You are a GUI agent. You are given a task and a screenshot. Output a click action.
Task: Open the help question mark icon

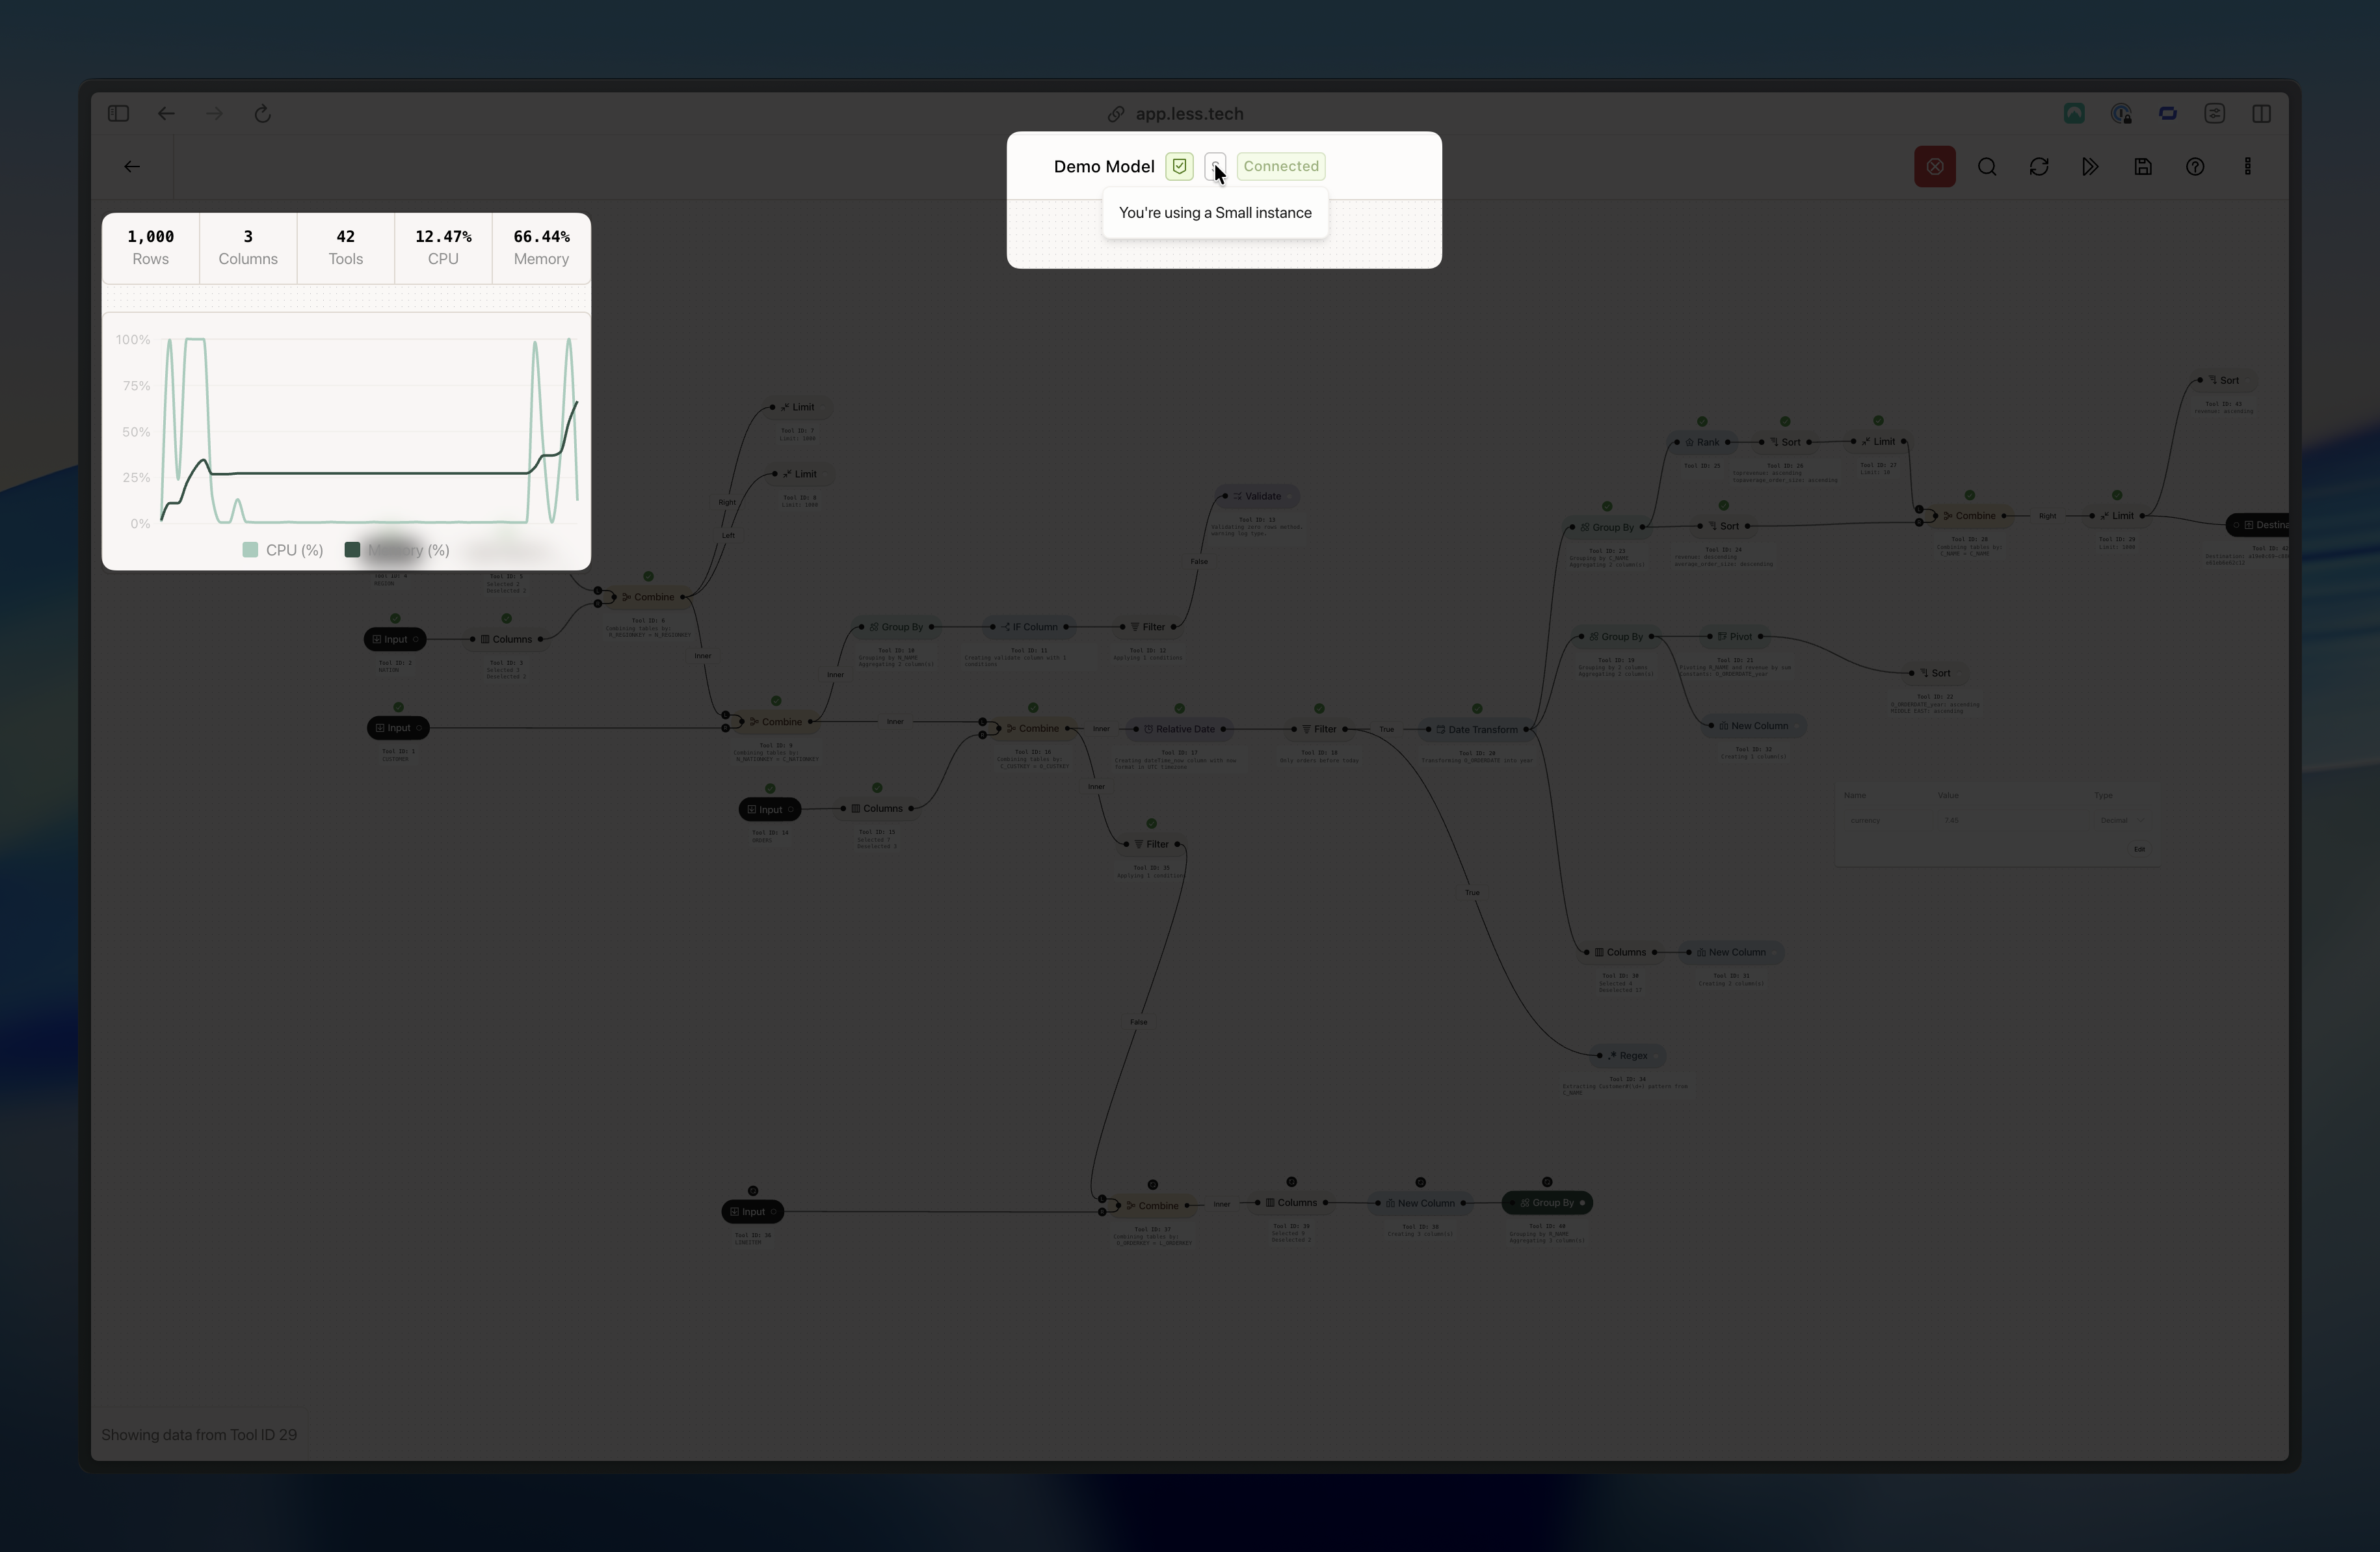point(2194,167)
